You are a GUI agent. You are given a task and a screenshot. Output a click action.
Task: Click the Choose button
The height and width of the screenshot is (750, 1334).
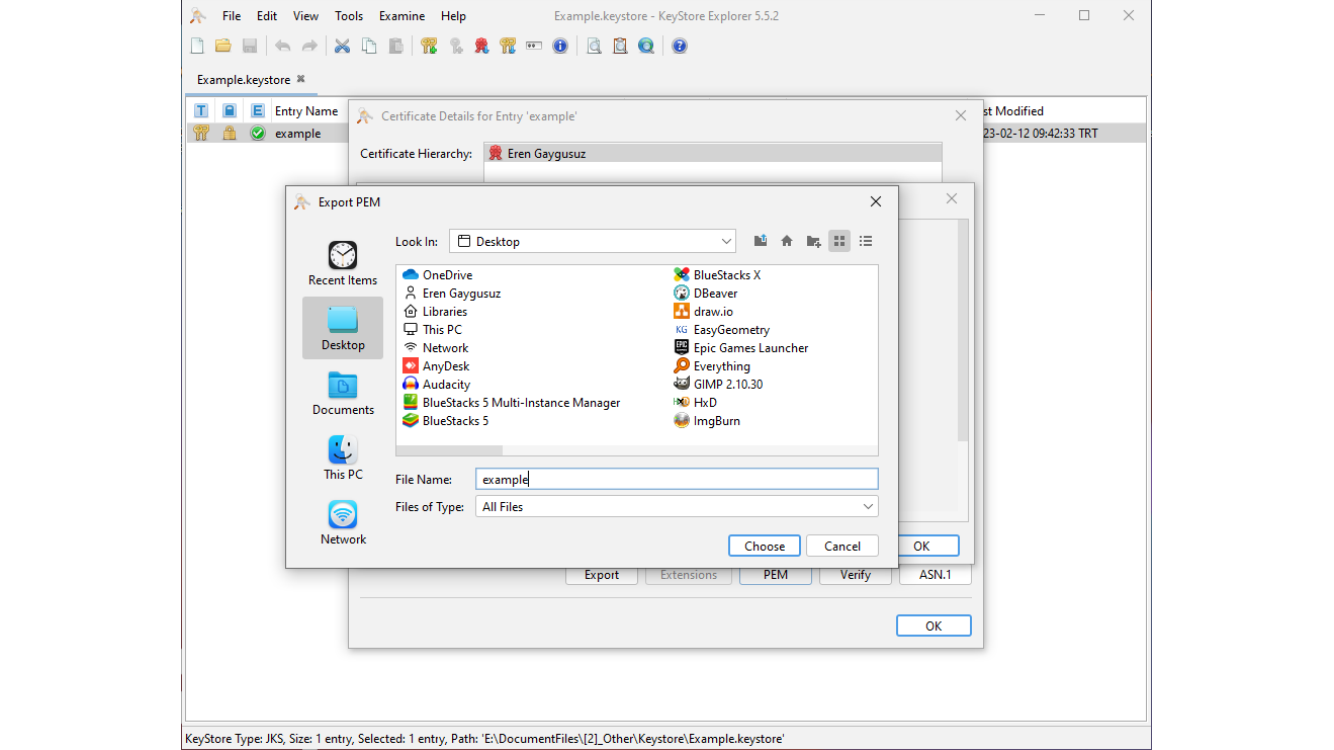[x=764, y=546]
